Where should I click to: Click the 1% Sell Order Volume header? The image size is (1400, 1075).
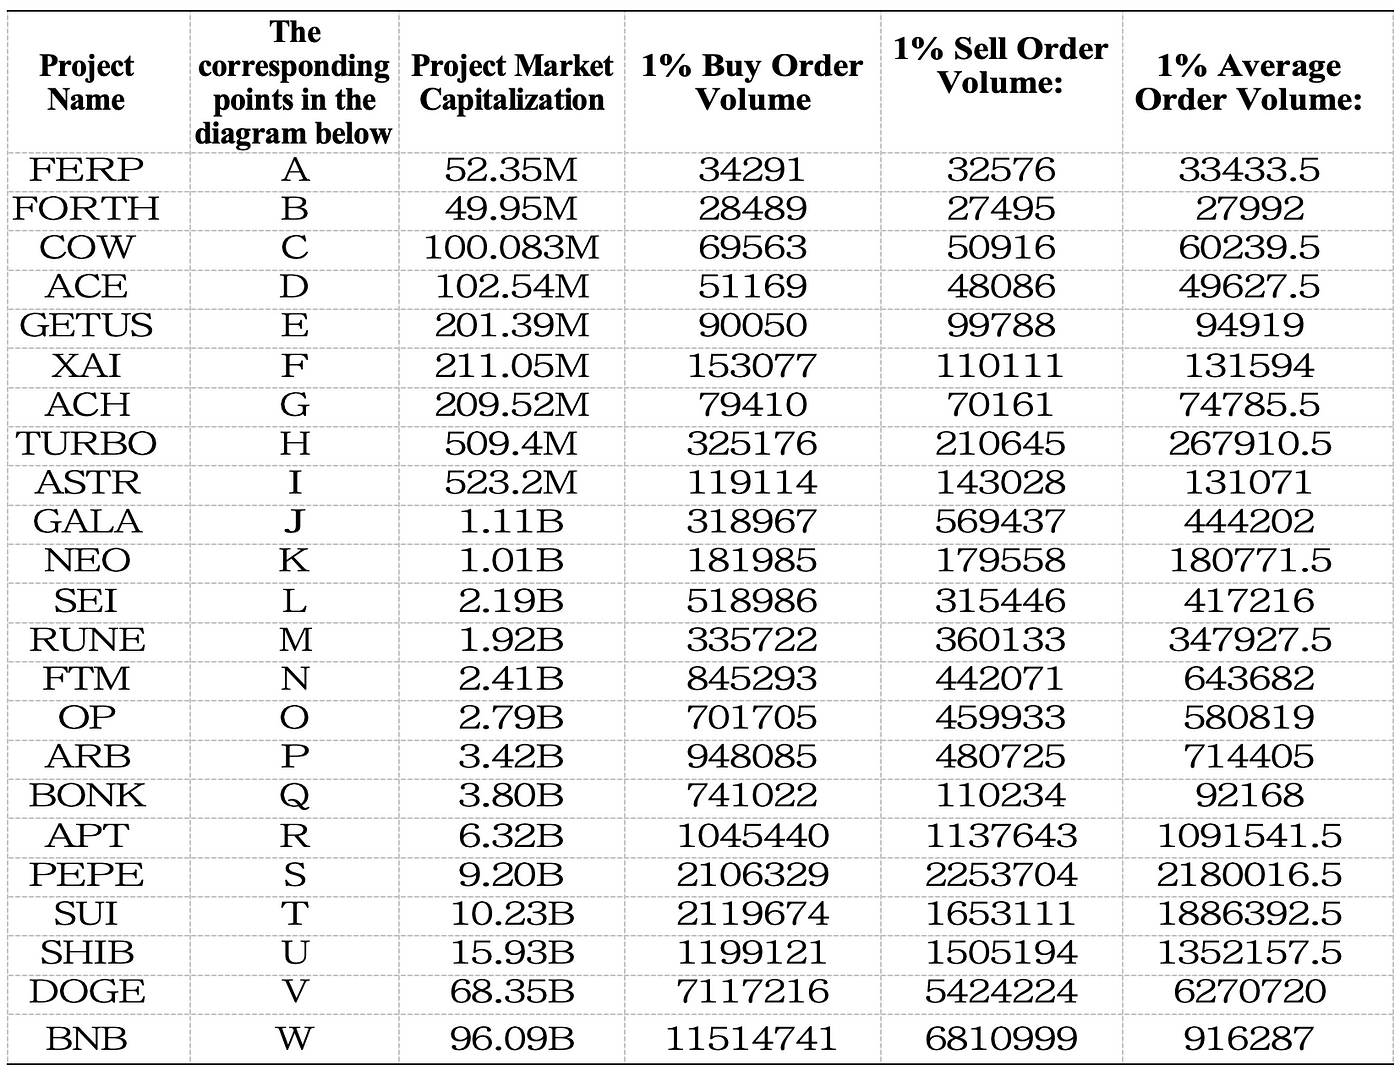click(x=1000, y=66)
